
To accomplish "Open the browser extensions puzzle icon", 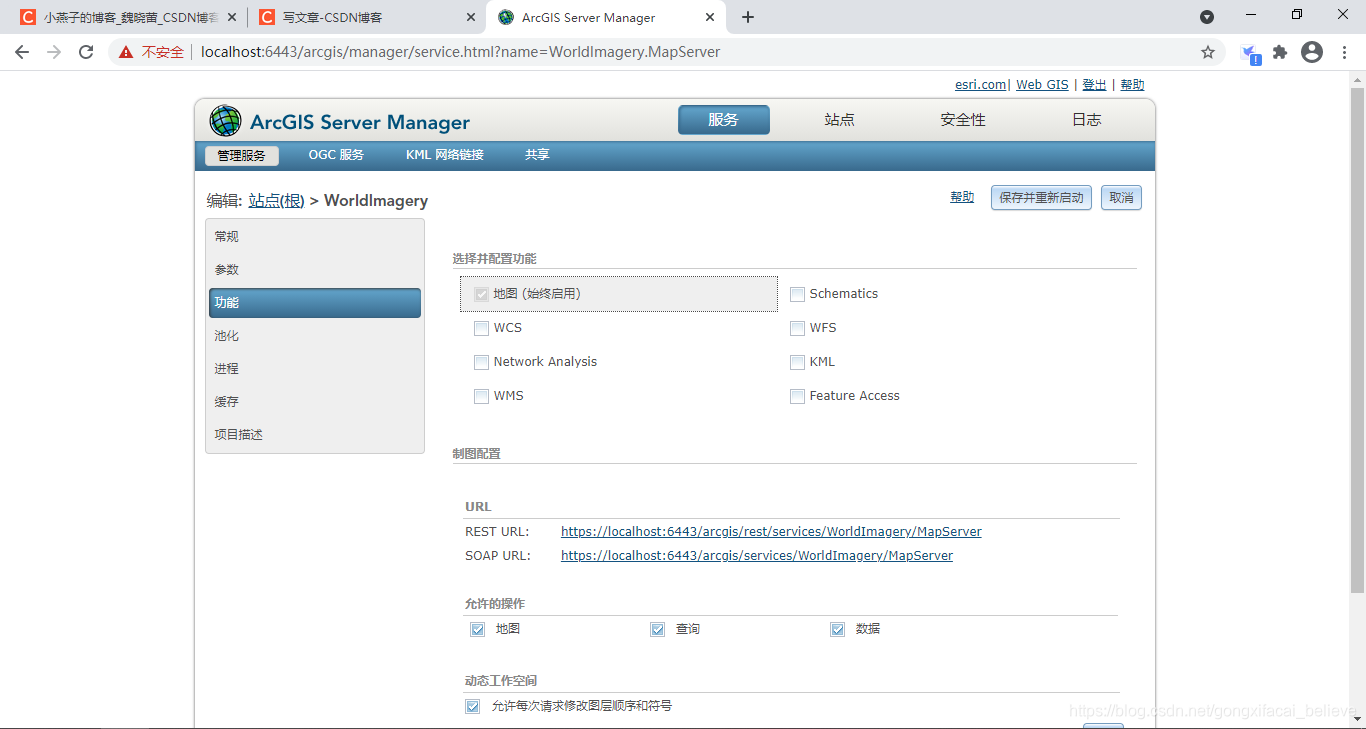I will coord(1280,52).
